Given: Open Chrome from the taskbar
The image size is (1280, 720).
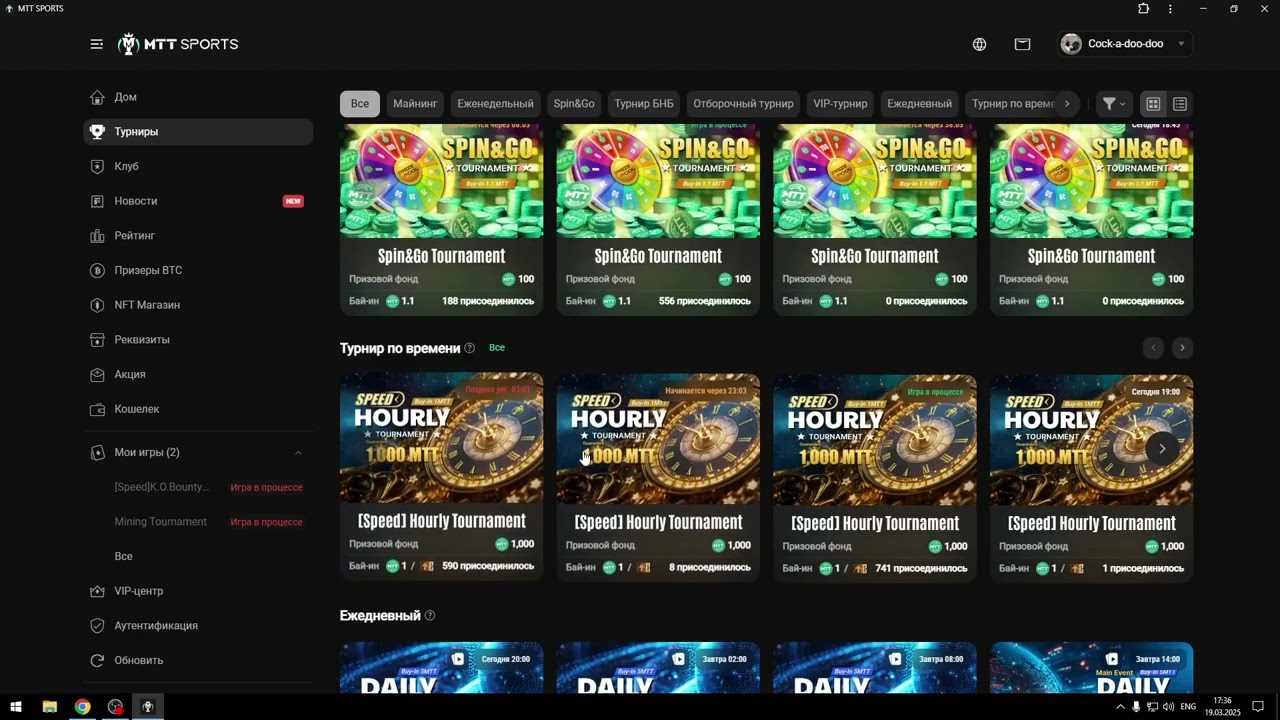Looking at the screenshot, I should click(x=82, y=707).
